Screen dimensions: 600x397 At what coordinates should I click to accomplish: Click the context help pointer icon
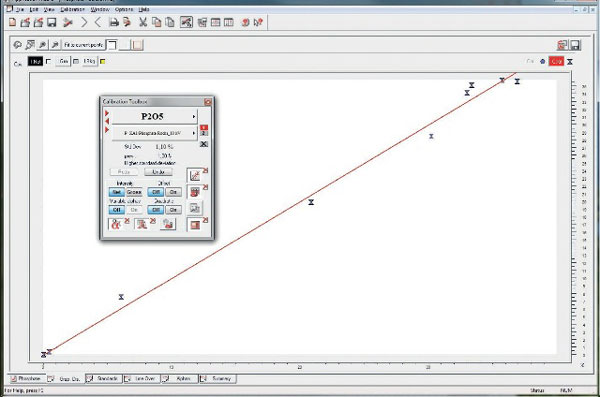coord(258,23)
